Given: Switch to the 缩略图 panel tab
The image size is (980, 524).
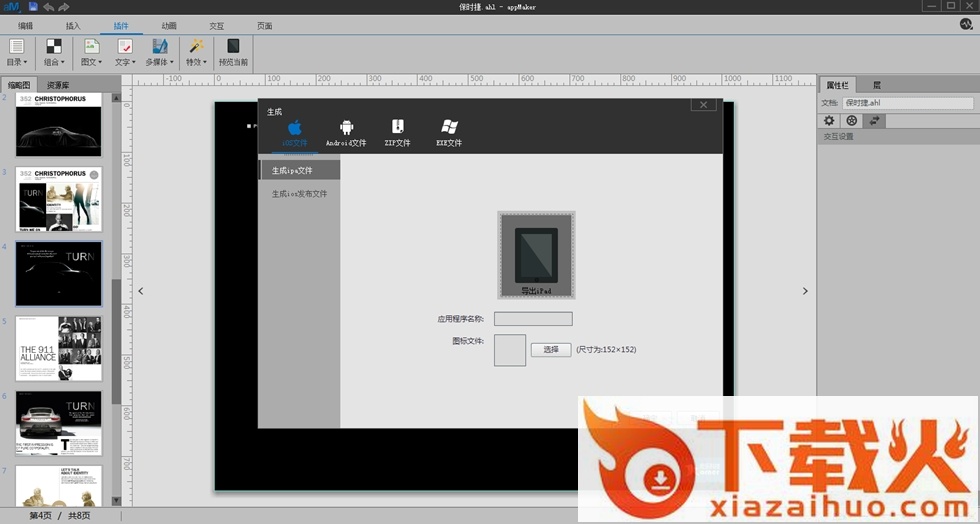Looking at the screenshot, I should tap(19, 85).
